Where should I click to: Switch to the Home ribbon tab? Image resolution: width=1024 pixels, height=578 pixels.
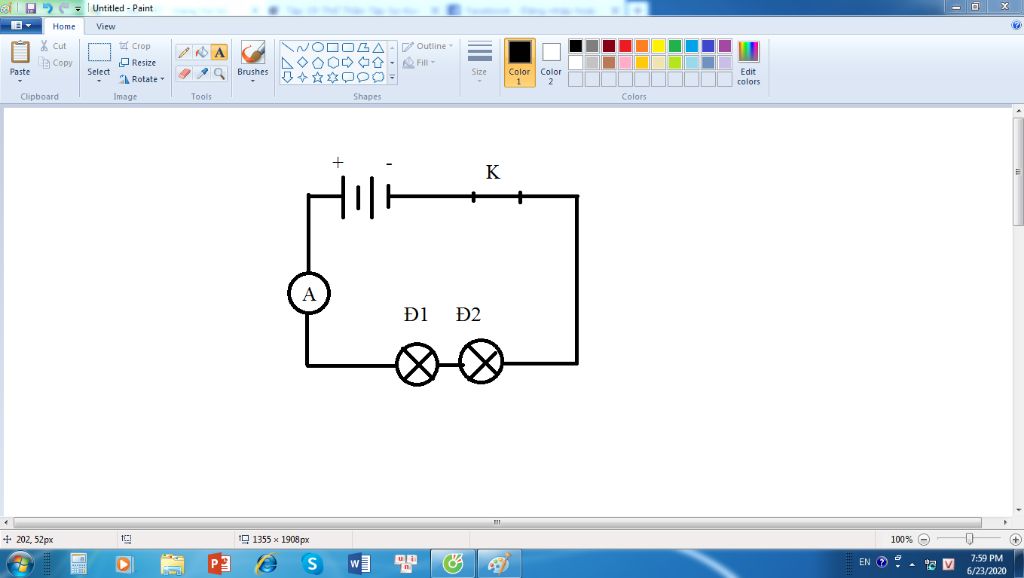click(64, 26)
